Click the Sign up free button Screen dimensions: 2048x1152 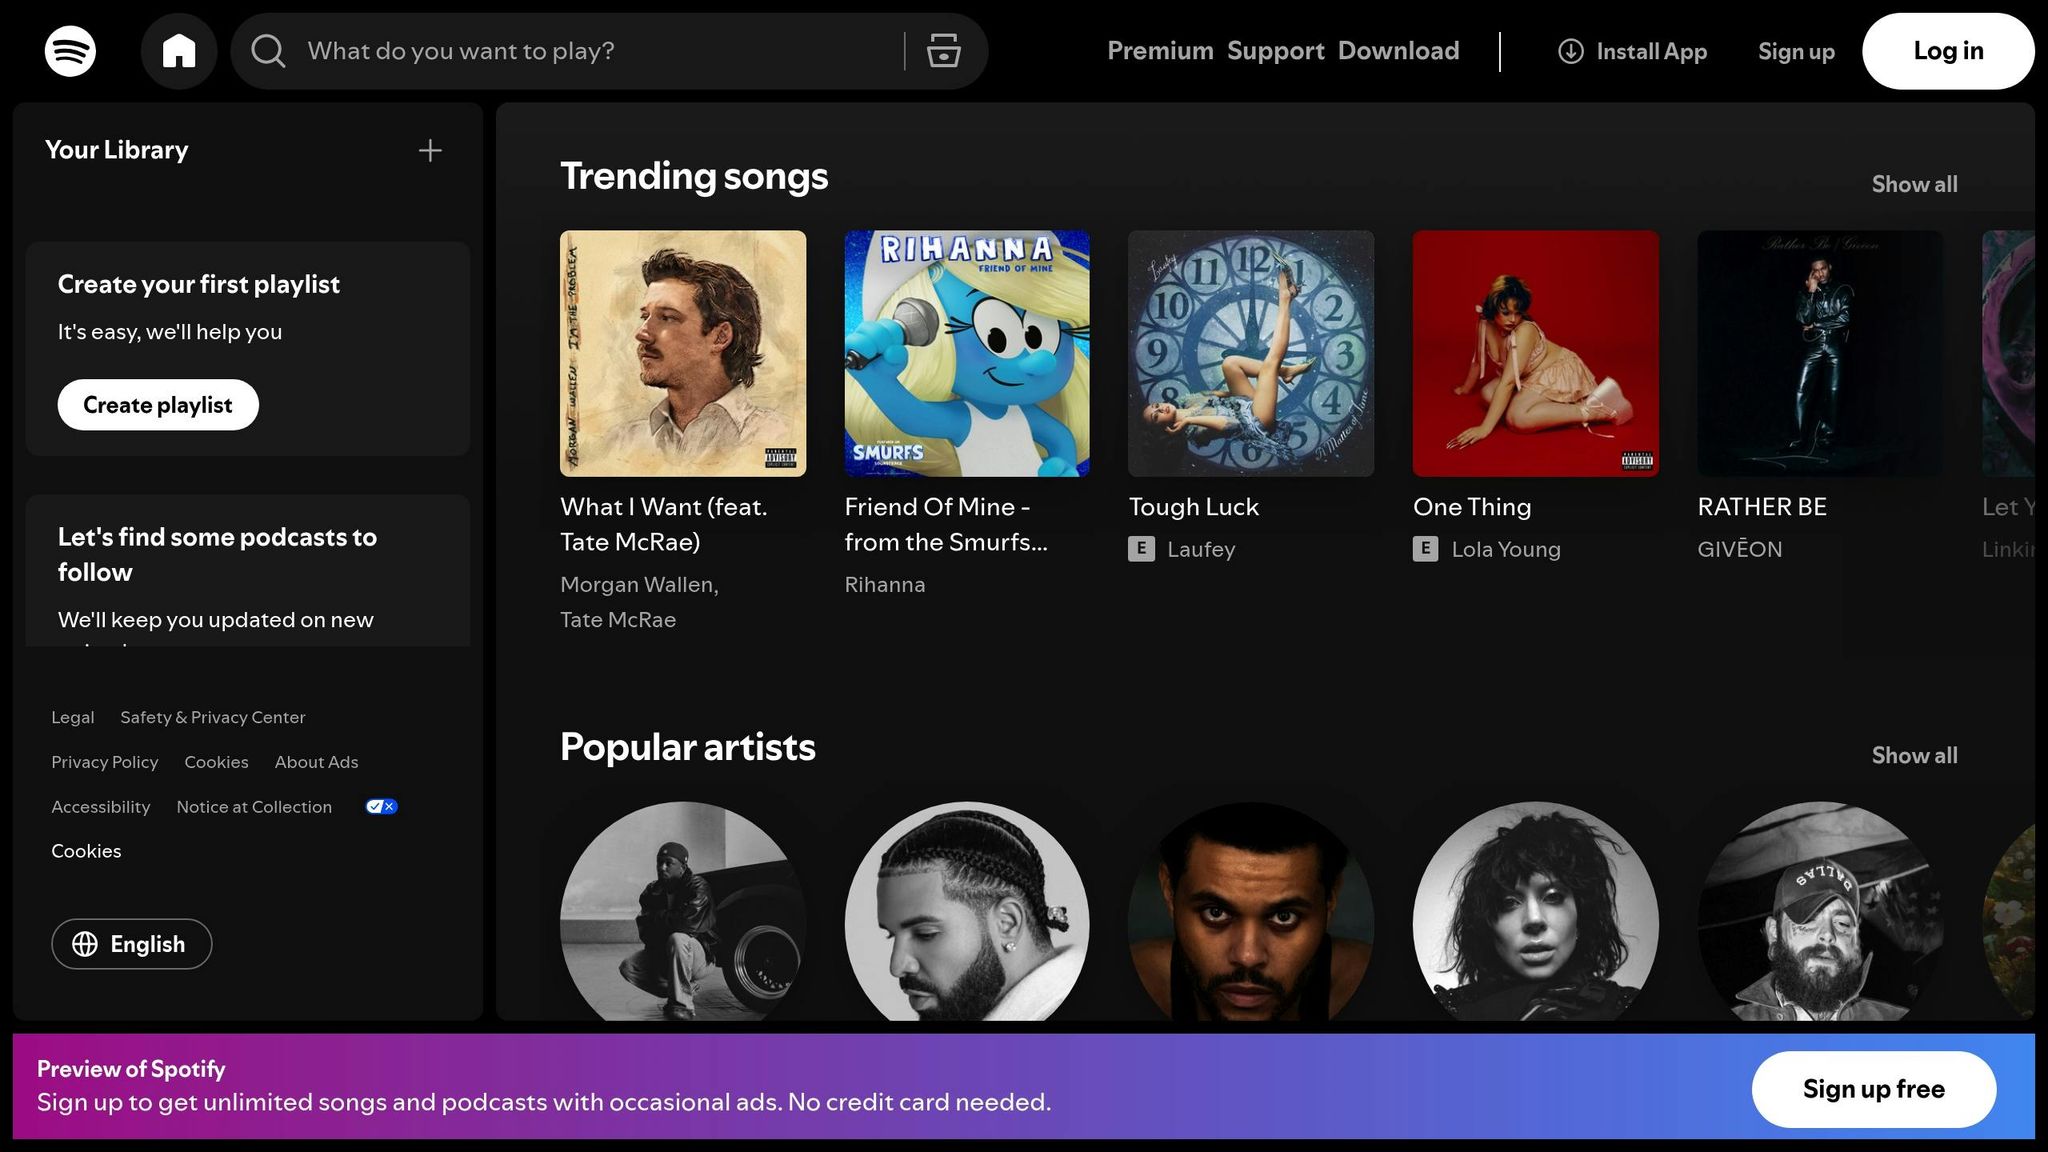(x=1873, y=1089)
